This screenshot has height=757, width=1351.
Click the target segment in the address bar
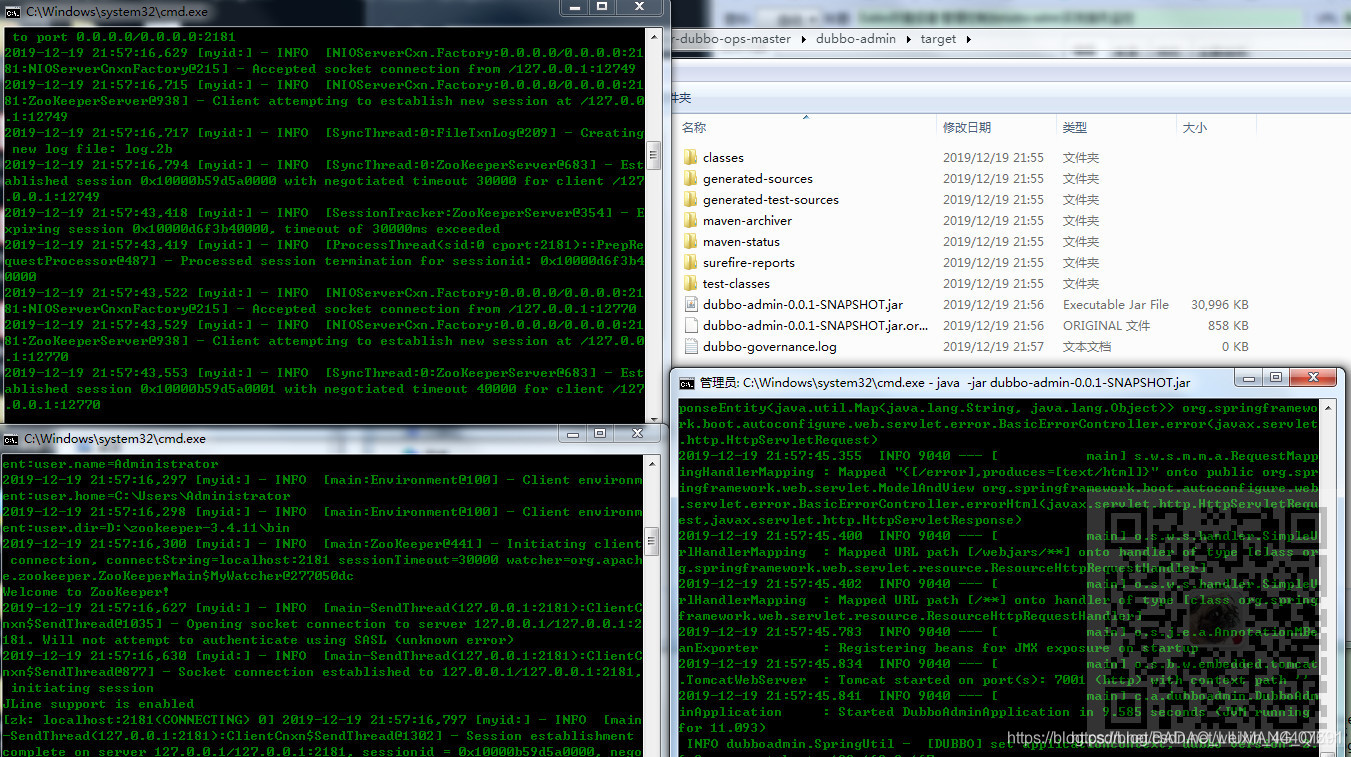[939, 39]
